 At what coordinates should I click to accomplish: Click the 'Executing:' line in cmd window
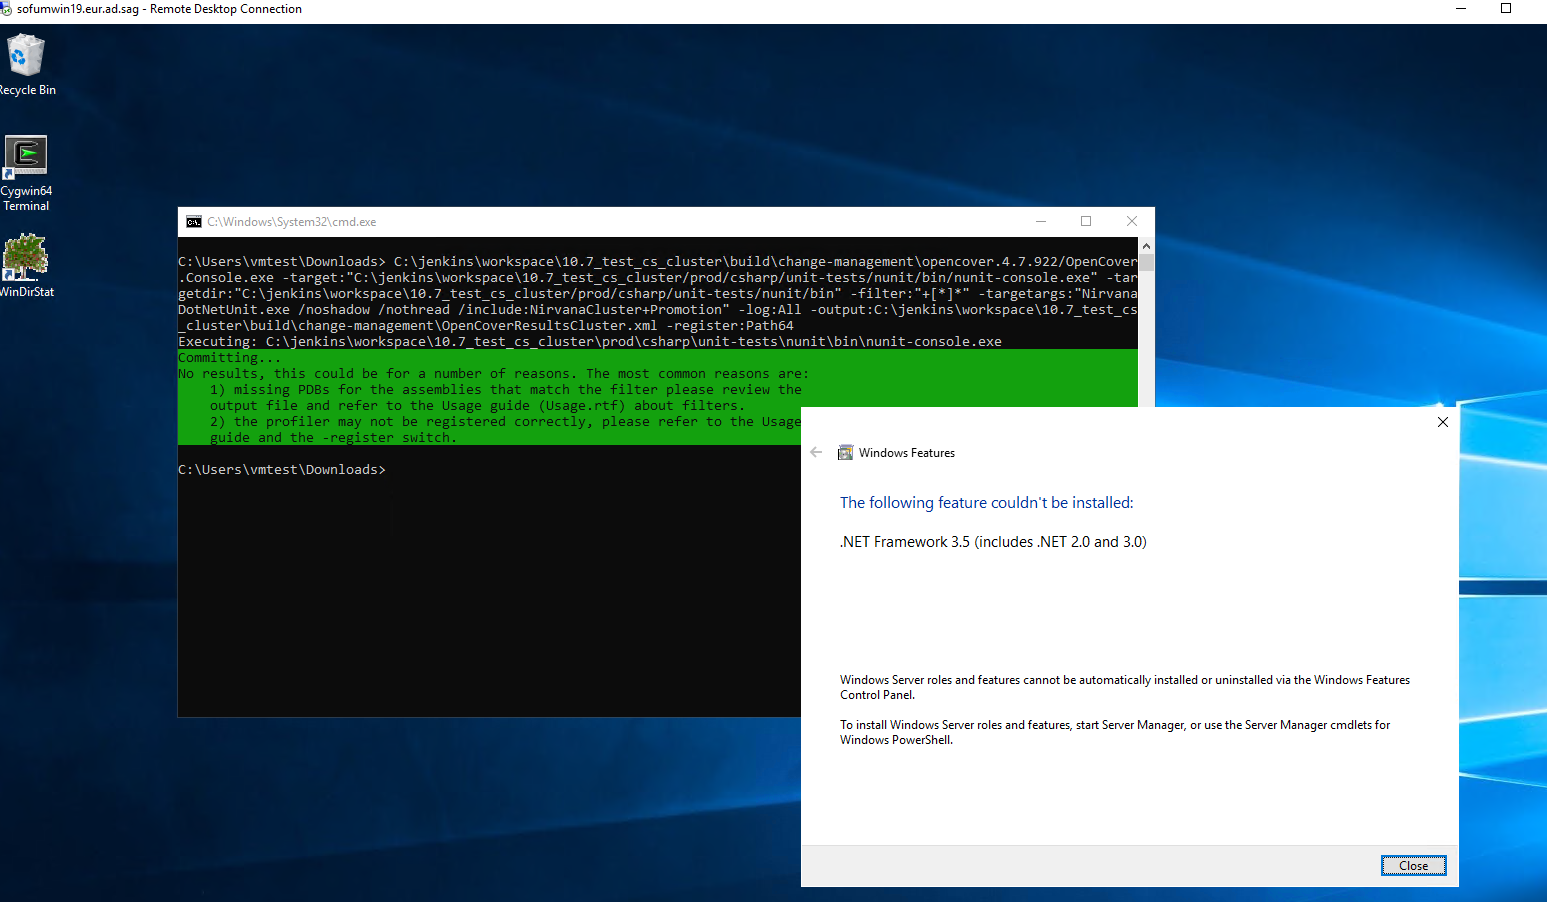pos(590,342)
